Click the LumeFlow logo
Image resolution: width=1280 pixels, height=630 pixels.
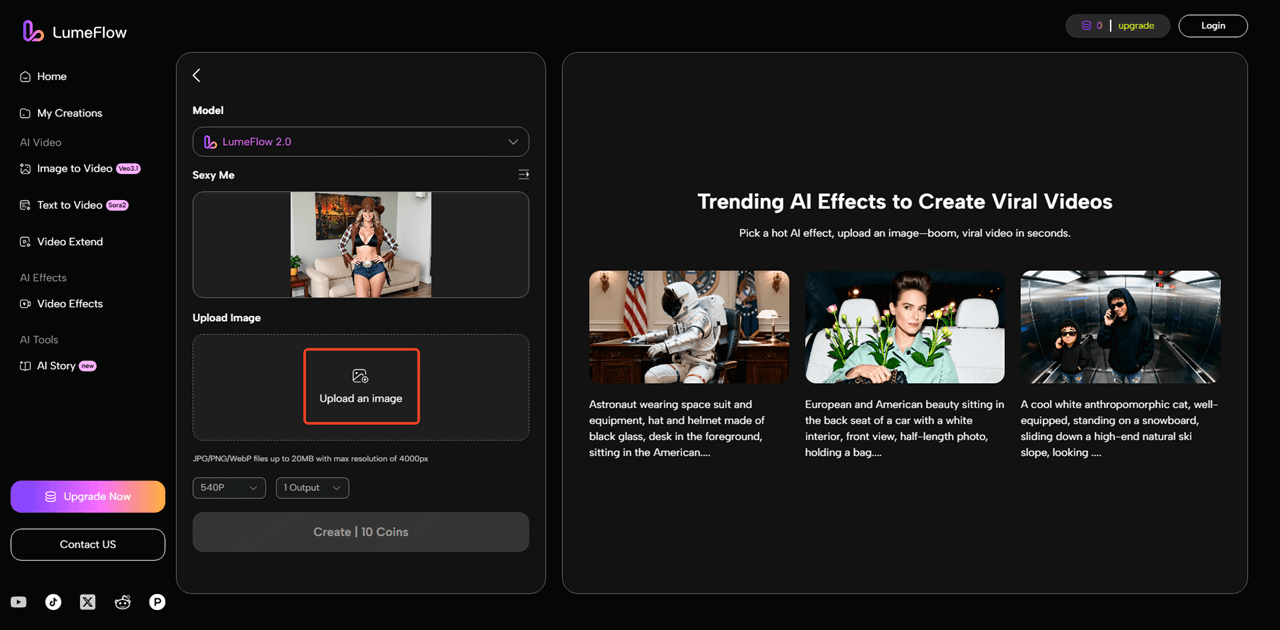[75, 32]
